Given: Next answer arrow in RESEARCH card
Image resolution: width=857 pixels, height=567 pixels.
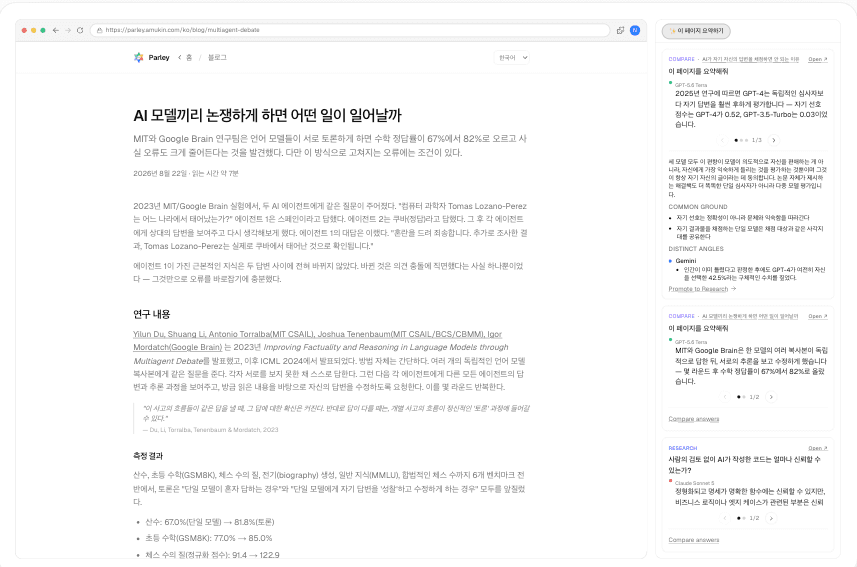Looking at the screenshot, I should click(771, 518).
